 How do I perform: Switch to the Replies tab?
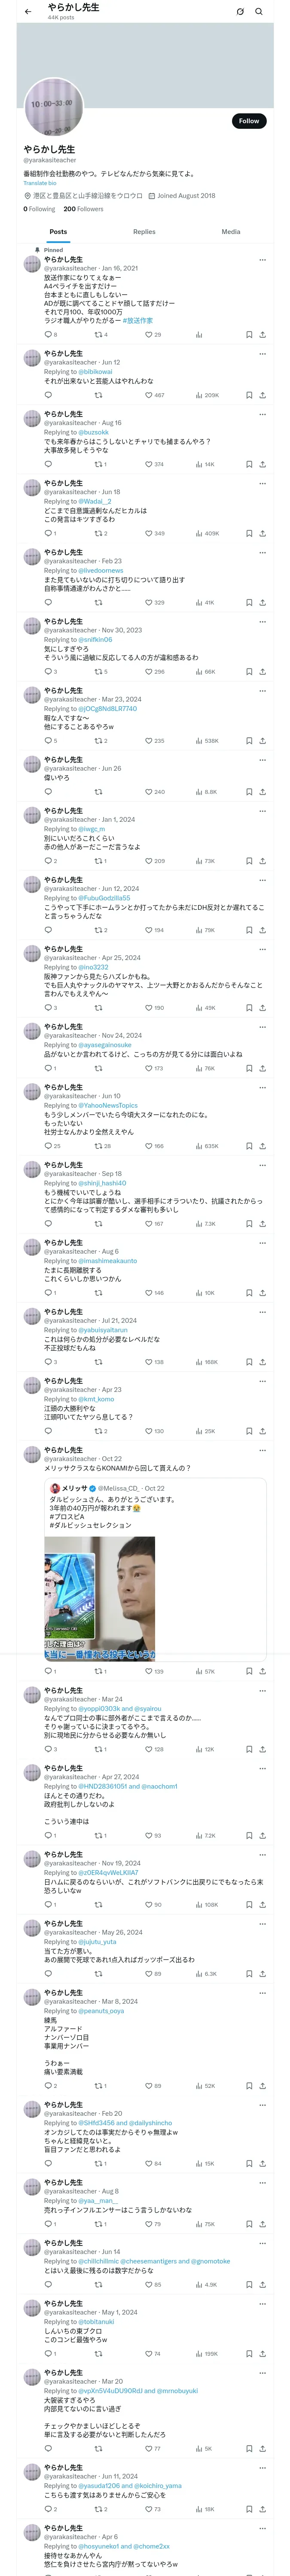pyautogui.click(x=144, y=231)
